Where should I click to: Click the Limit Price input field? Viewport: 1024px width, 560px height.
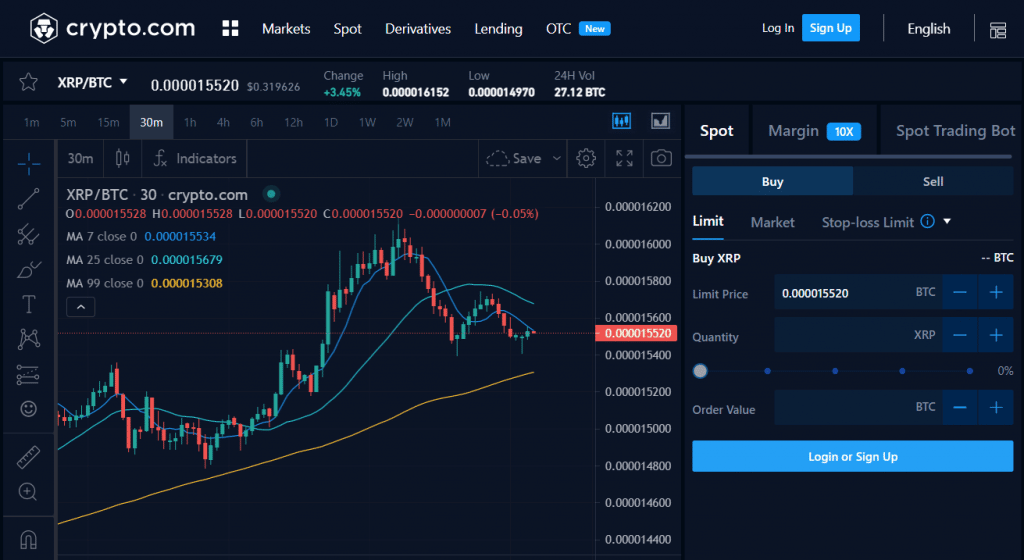coord(858,292)
